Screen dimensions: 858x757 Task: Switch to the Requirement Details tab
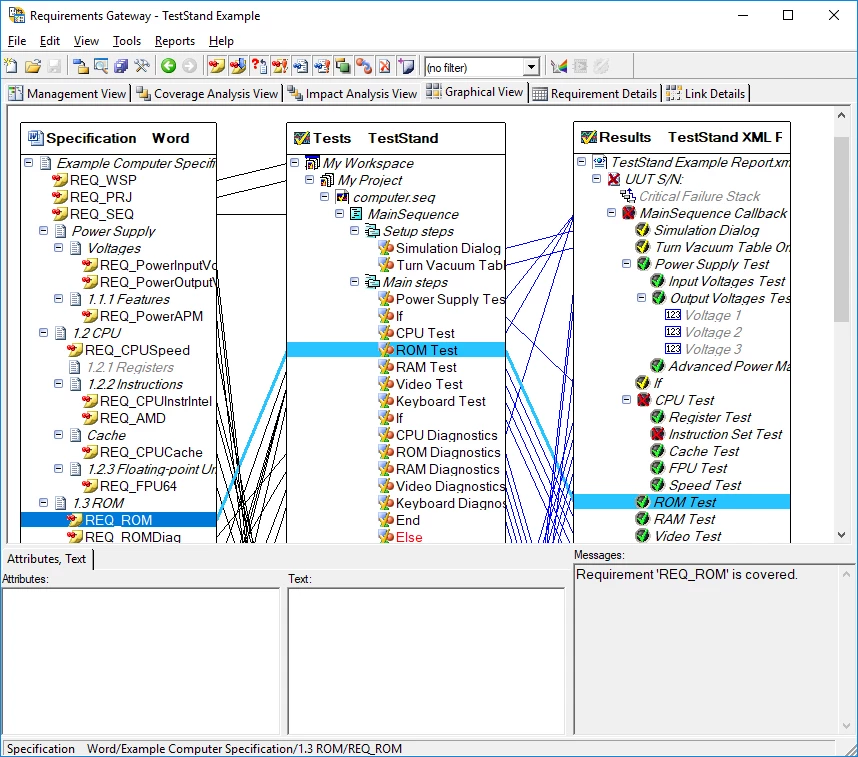click(595, 94)
